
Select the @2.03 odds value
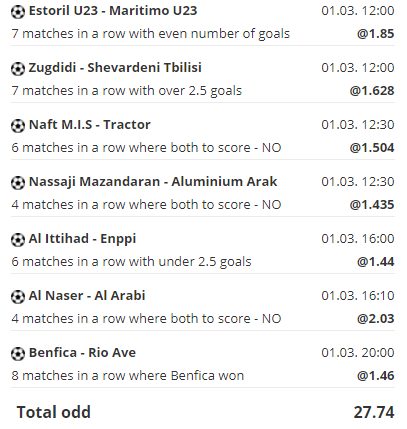(x=375, y=319)
